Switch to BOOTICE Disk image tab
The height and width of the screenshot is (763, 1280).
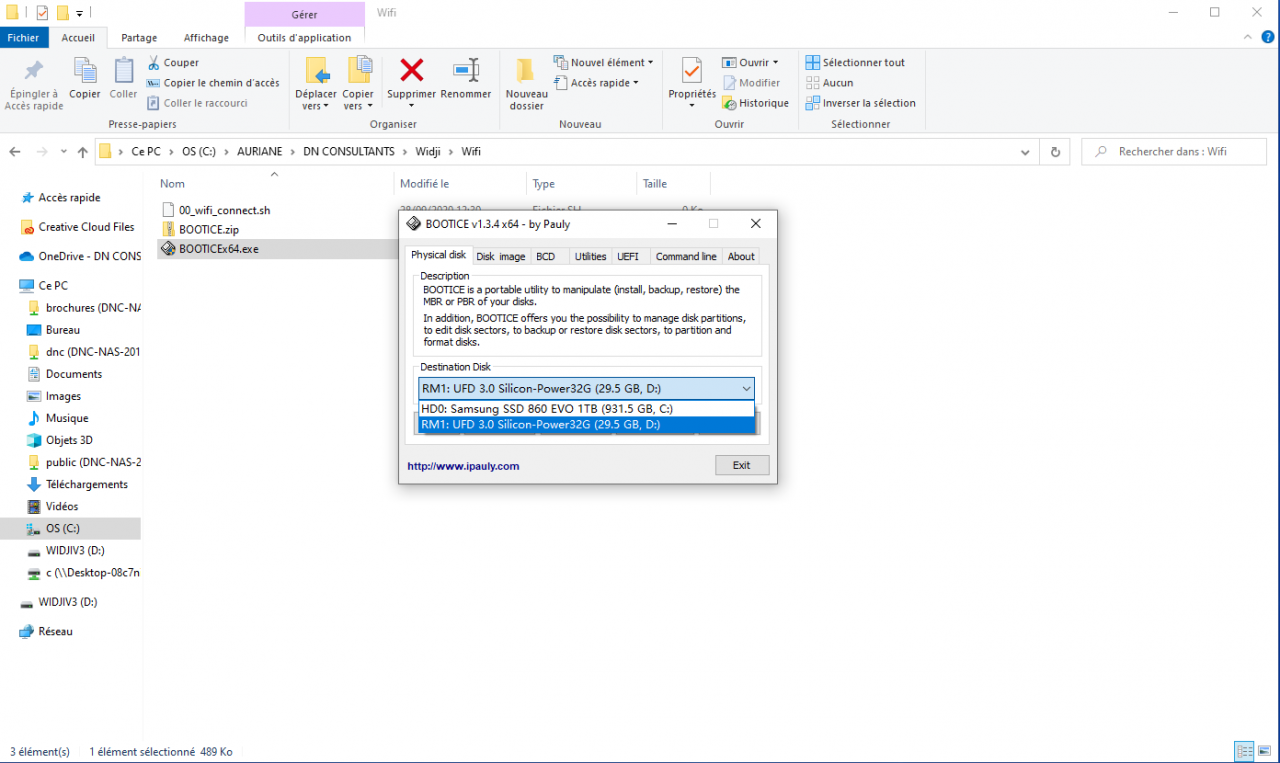point(500,256)
